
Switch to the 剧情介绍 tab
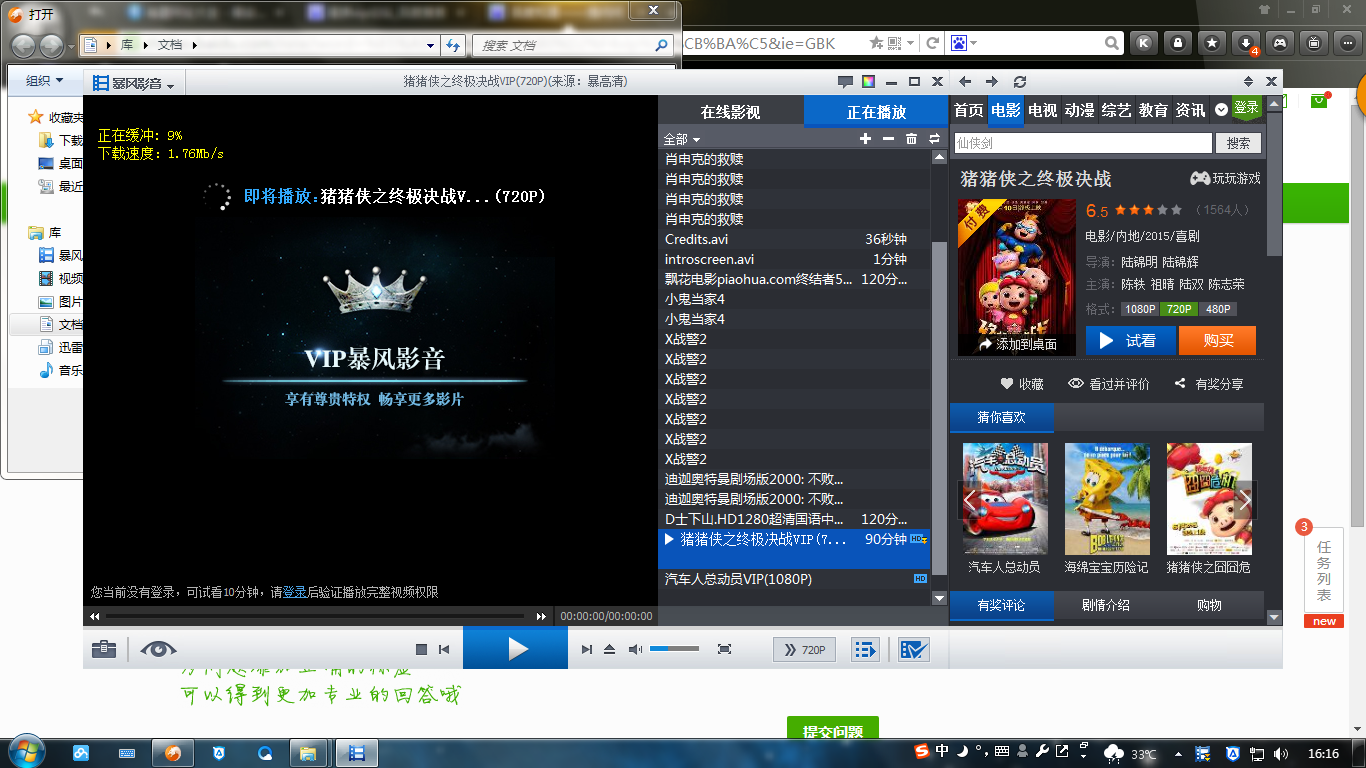(1105, 605)
